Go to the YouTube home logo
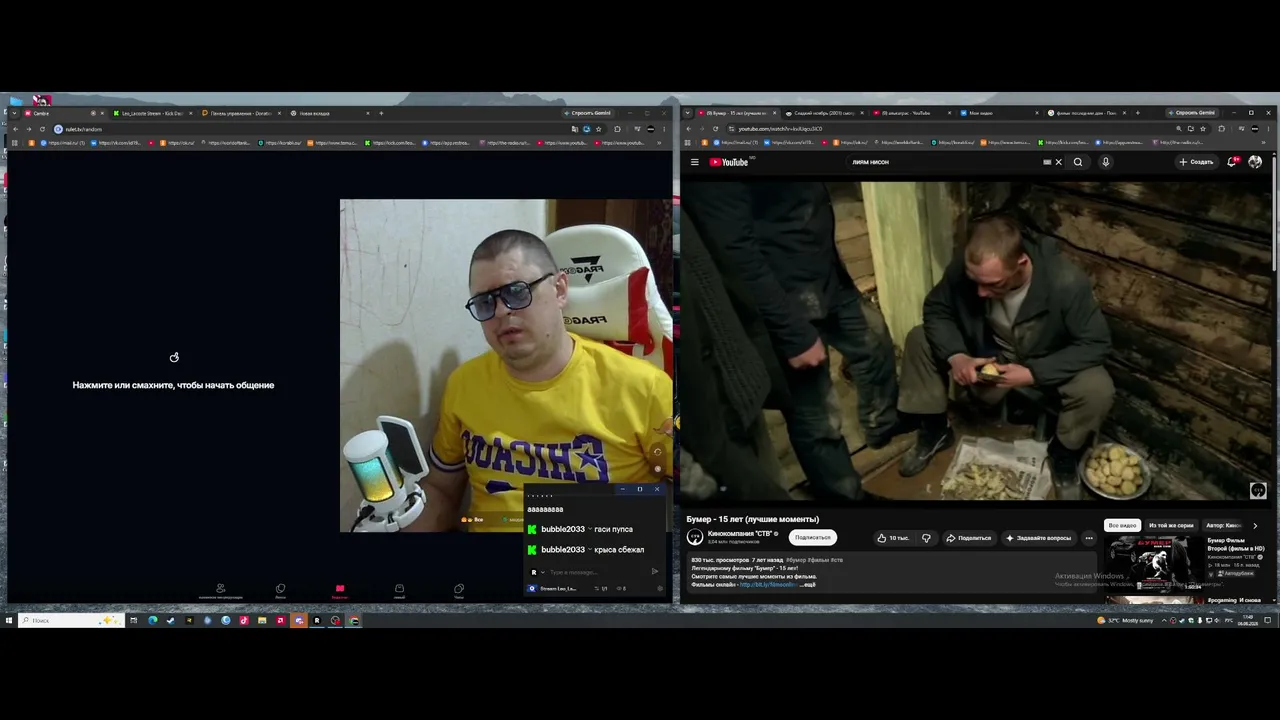 coord(729,162)
